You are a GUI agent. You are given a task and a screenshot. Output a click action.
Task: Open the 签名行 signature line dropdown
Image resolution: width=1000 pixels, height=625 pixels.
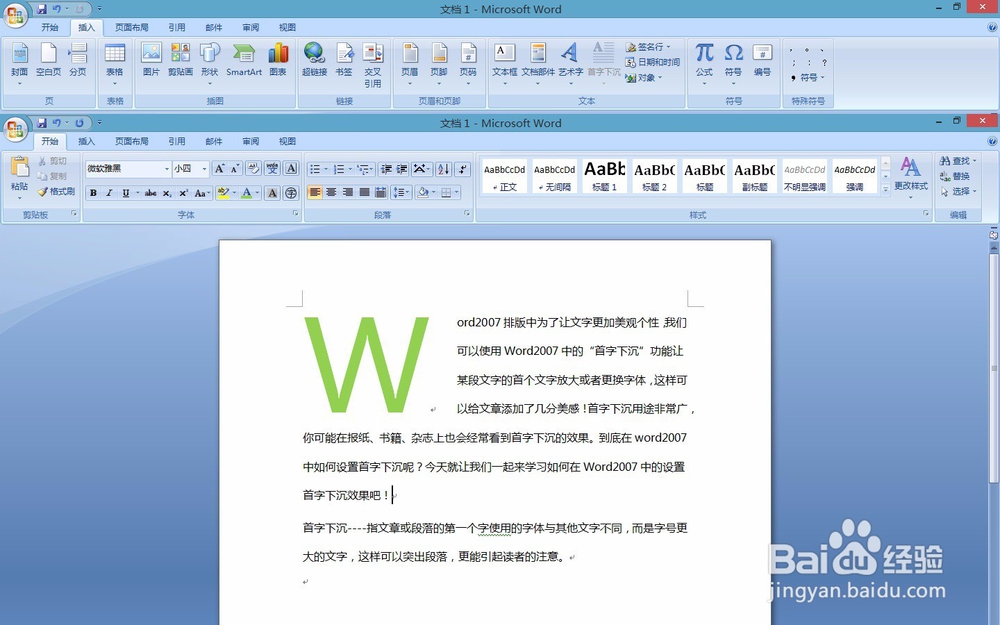(648, 47)
